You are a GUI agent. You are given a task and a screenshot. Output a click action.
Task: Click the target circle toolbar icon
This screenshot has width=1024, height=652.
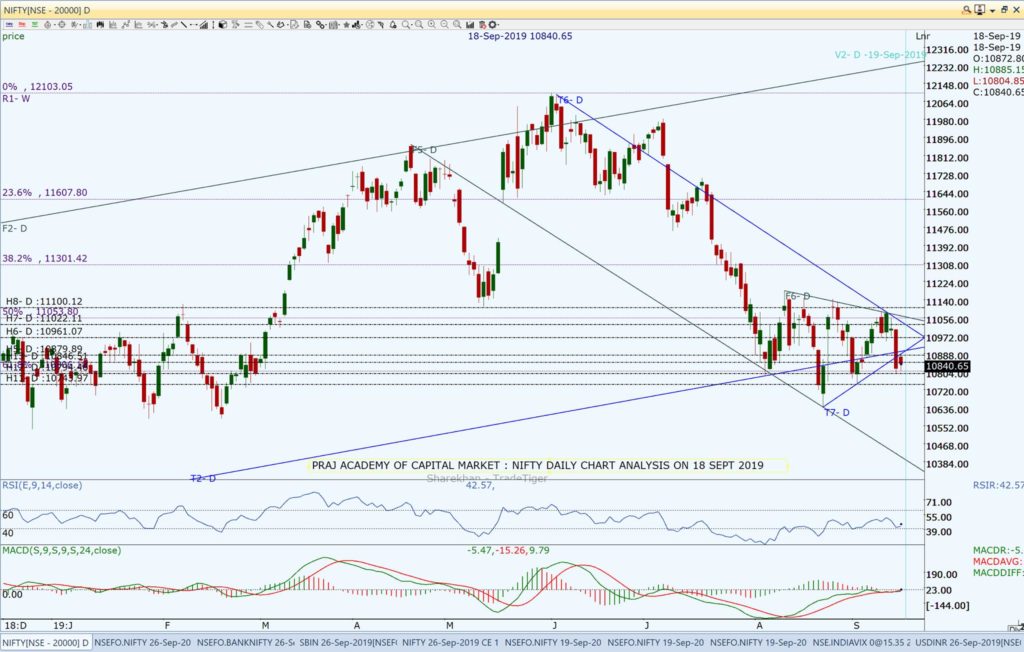(x=48, y=25)
